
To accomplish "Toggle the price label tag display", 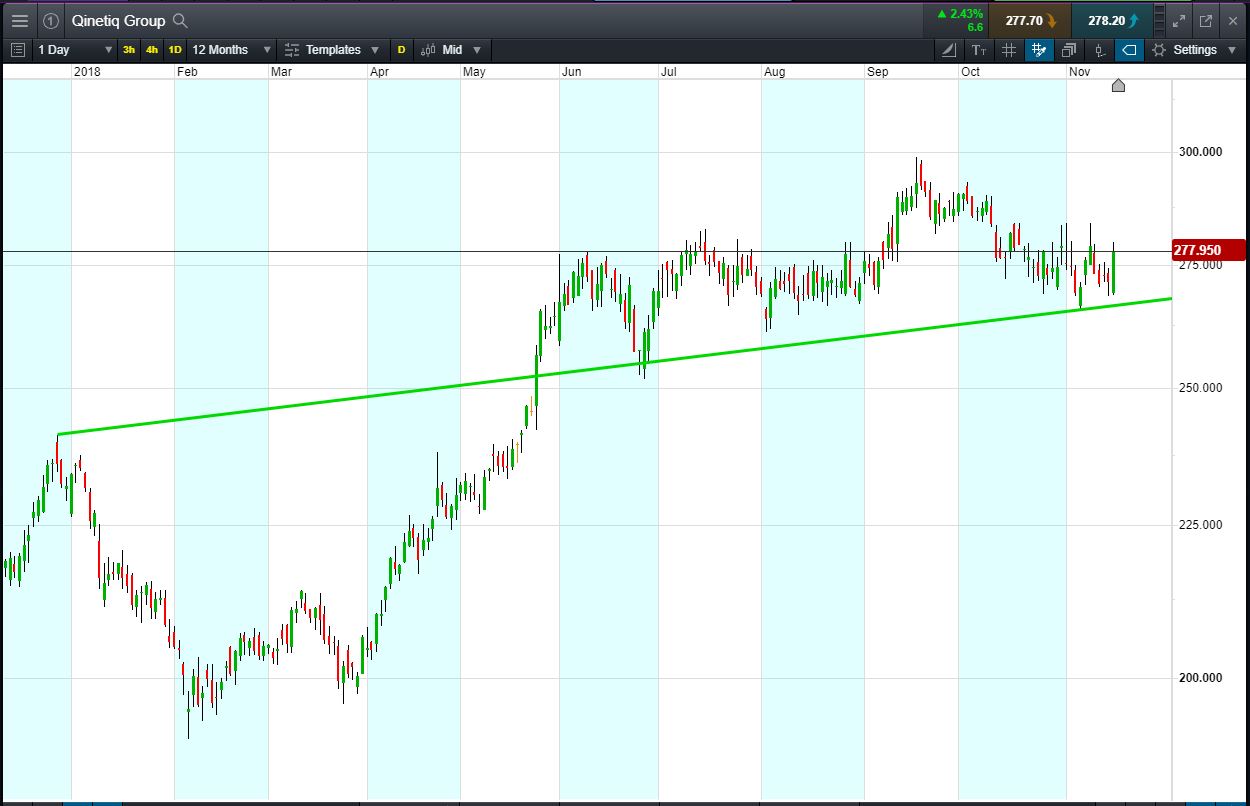I will pos(1129,49).
